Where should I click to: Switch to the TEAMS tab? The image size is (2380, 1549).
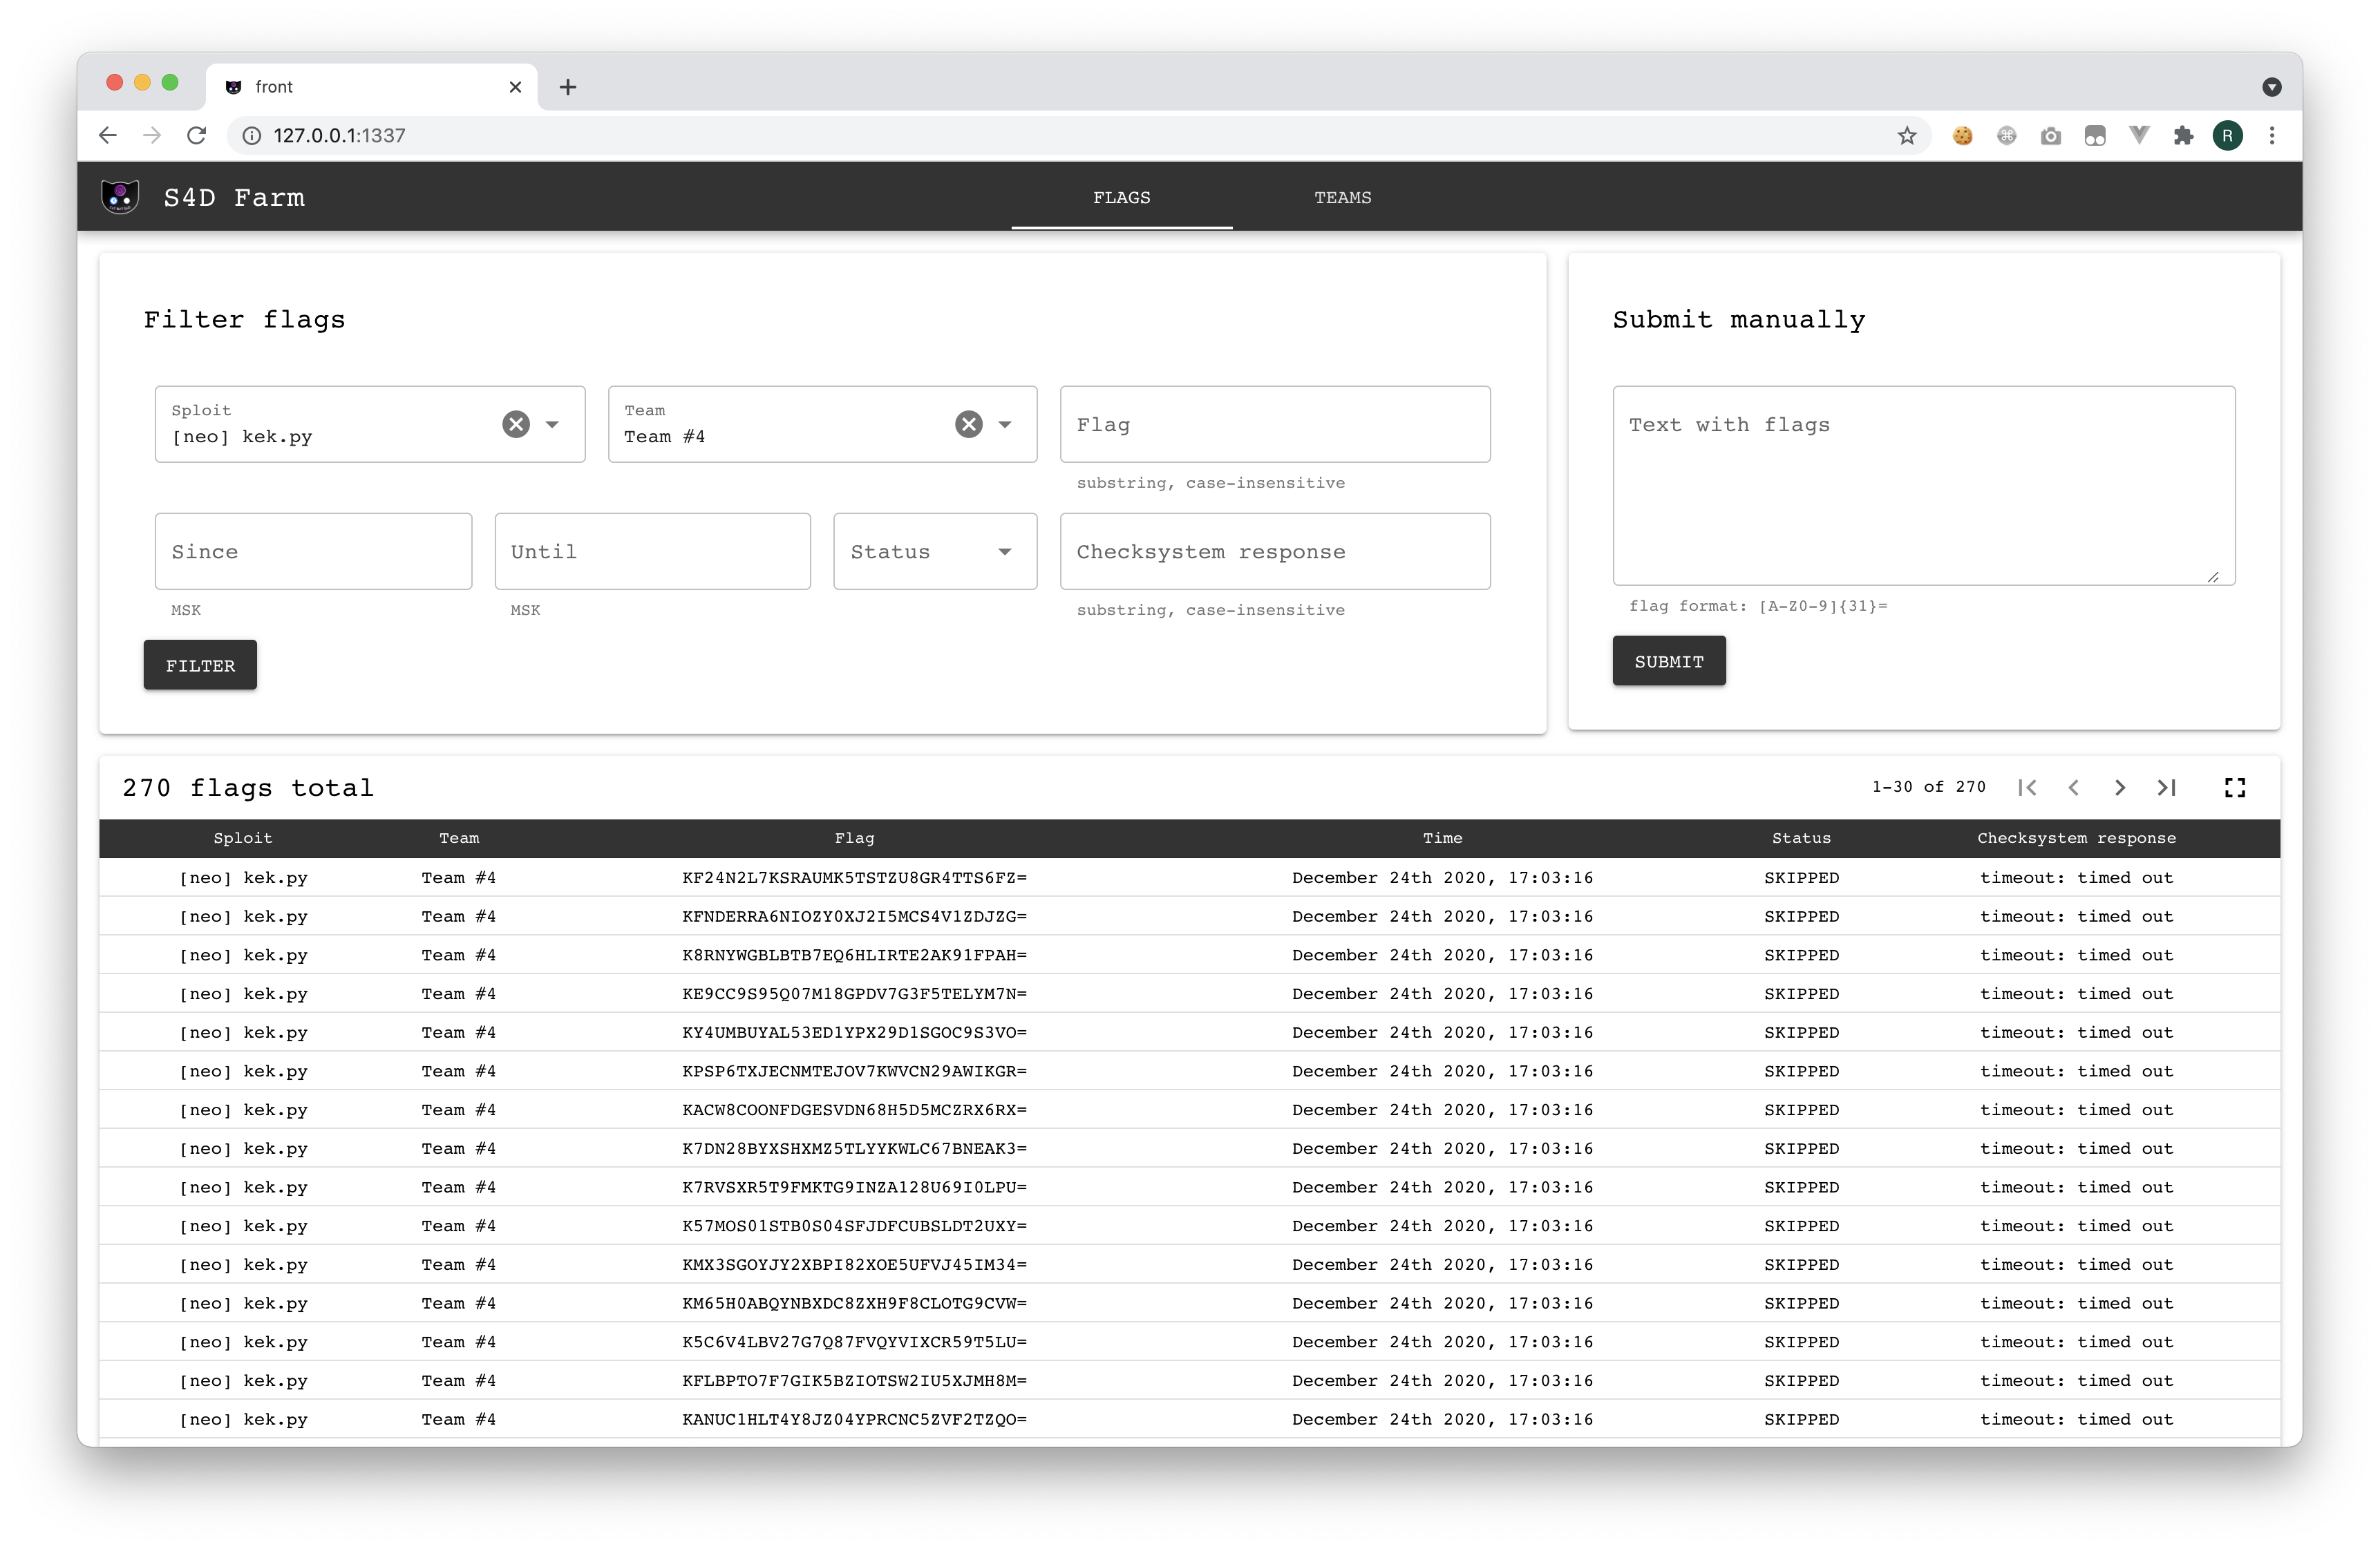tap(1342, 197)
